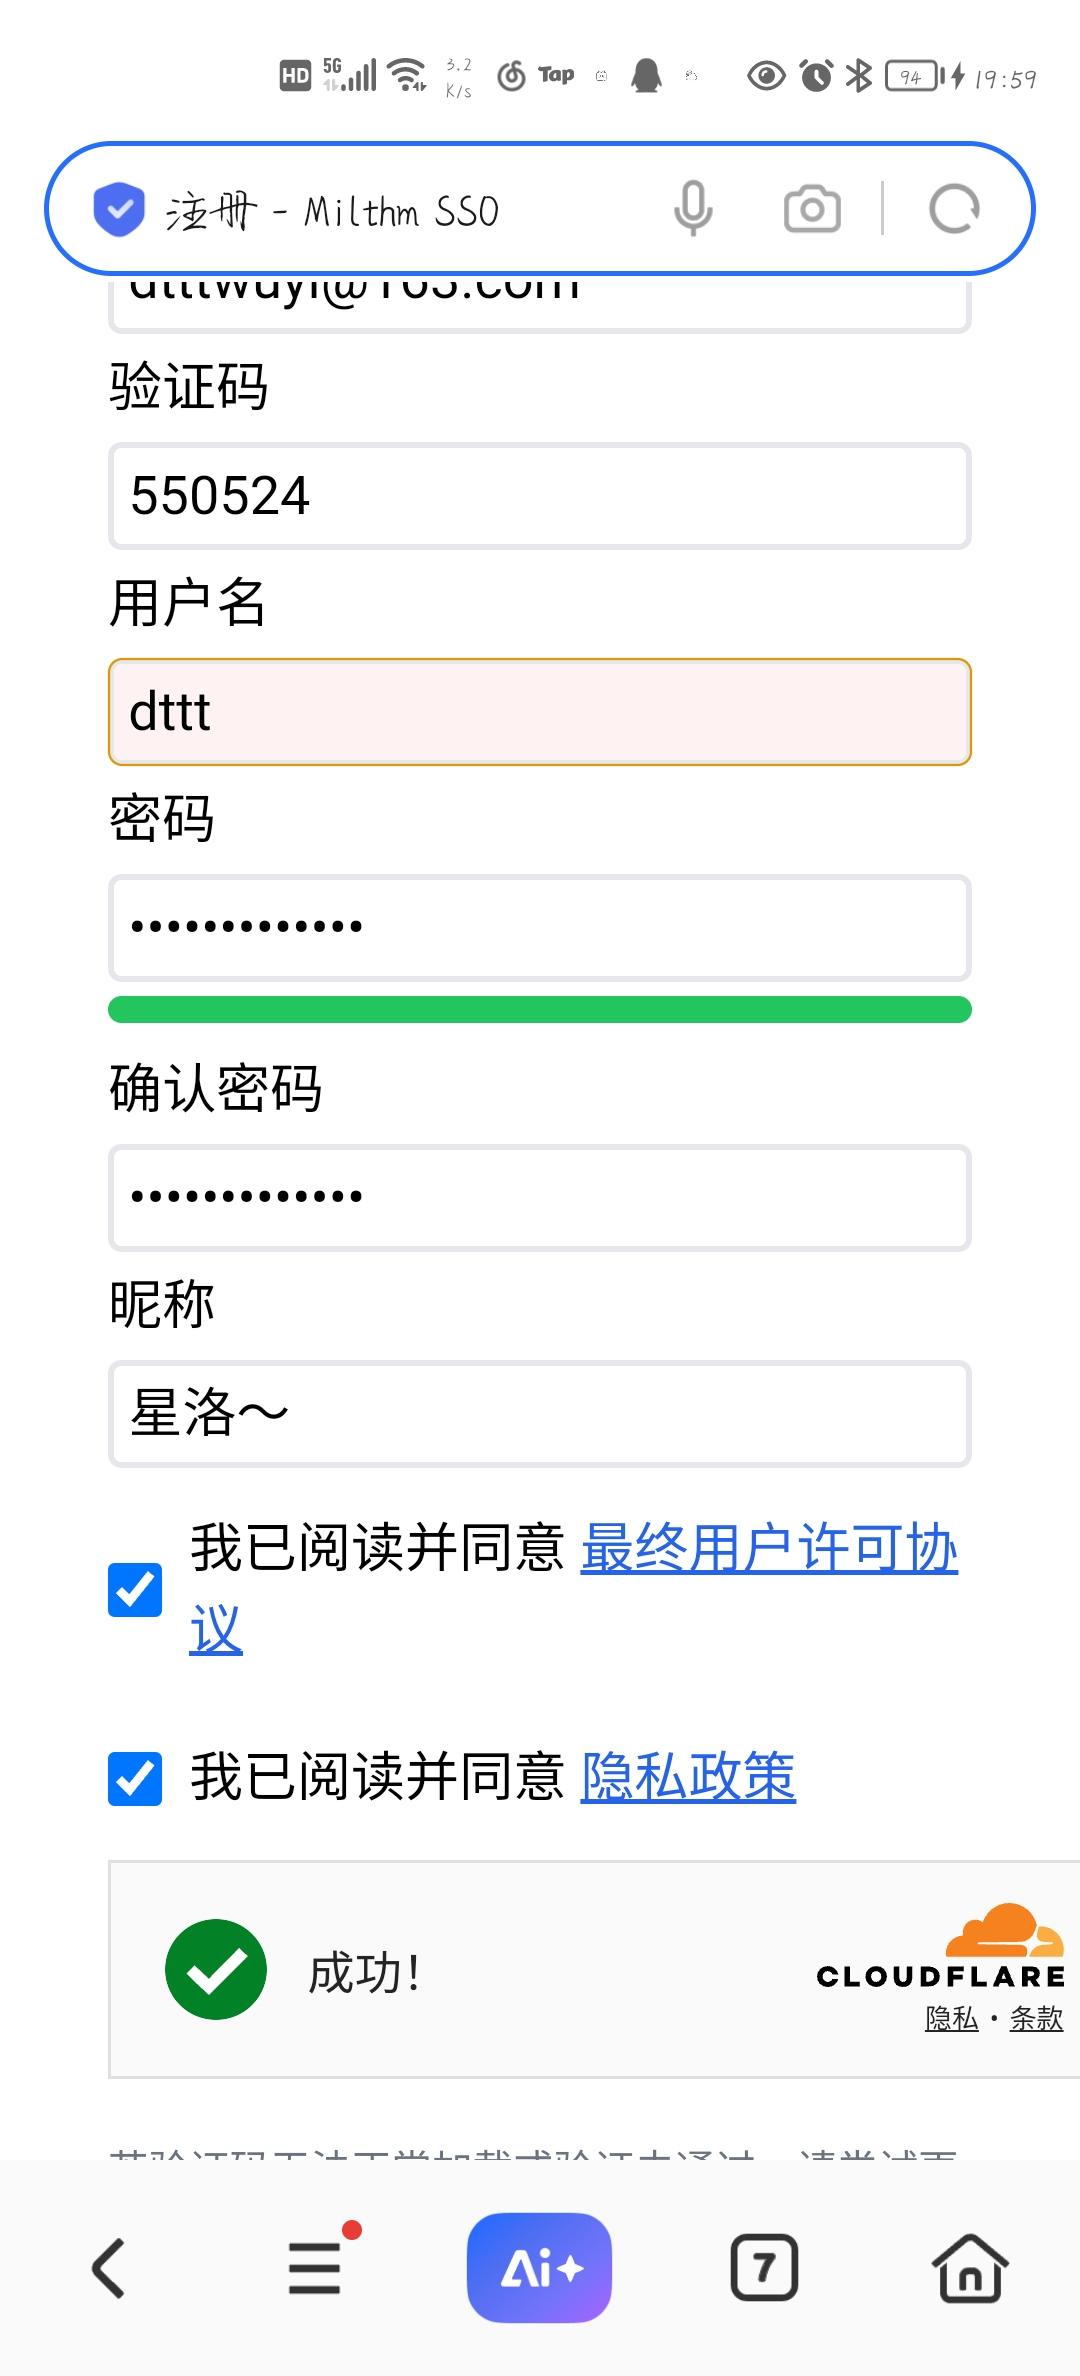Launch the Ai+ assistant button

pos(539,2268)
